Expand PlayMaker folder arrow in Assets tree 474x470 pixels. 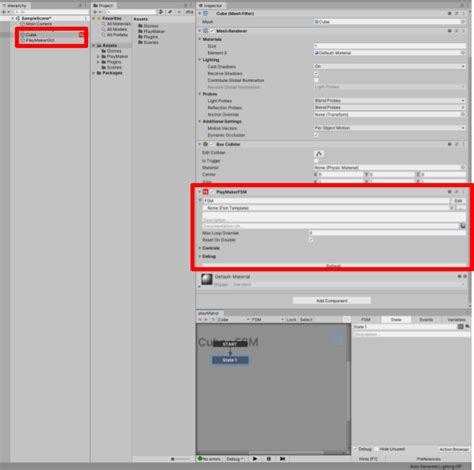click(98, 57)
